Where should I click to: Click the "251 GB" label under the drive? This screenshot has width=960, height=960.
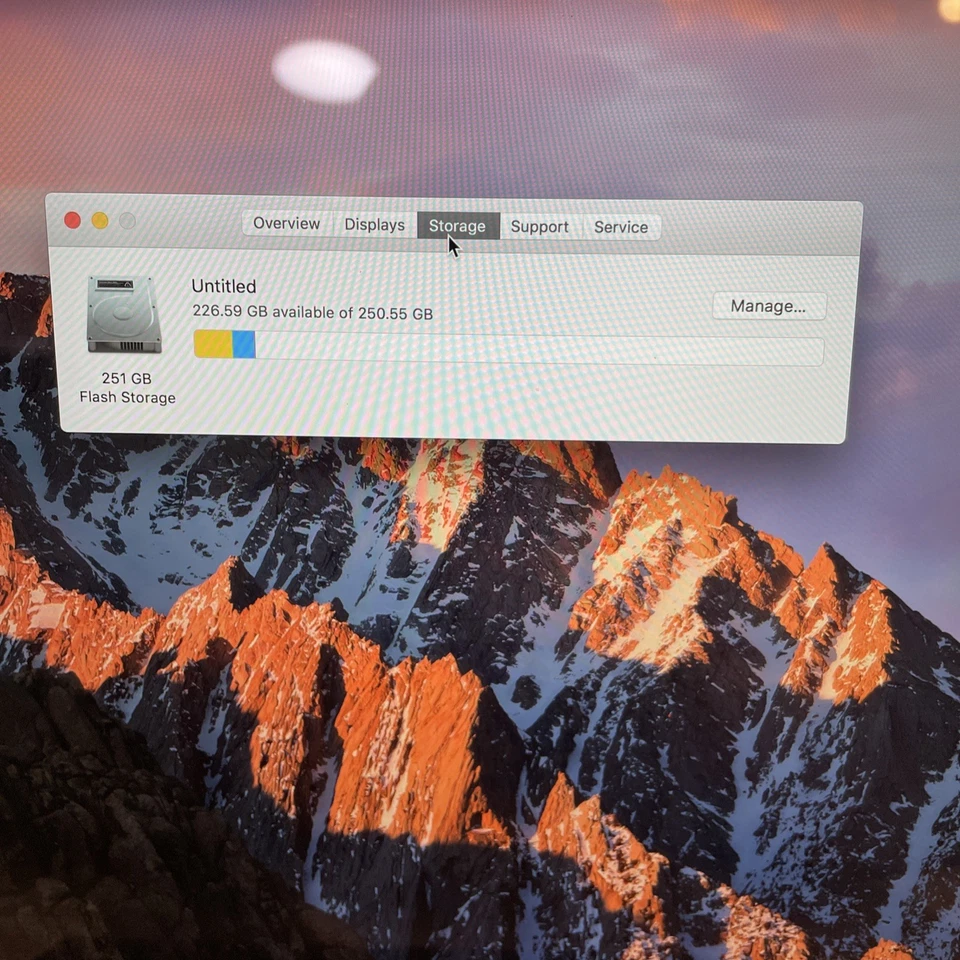click(126, 378)
